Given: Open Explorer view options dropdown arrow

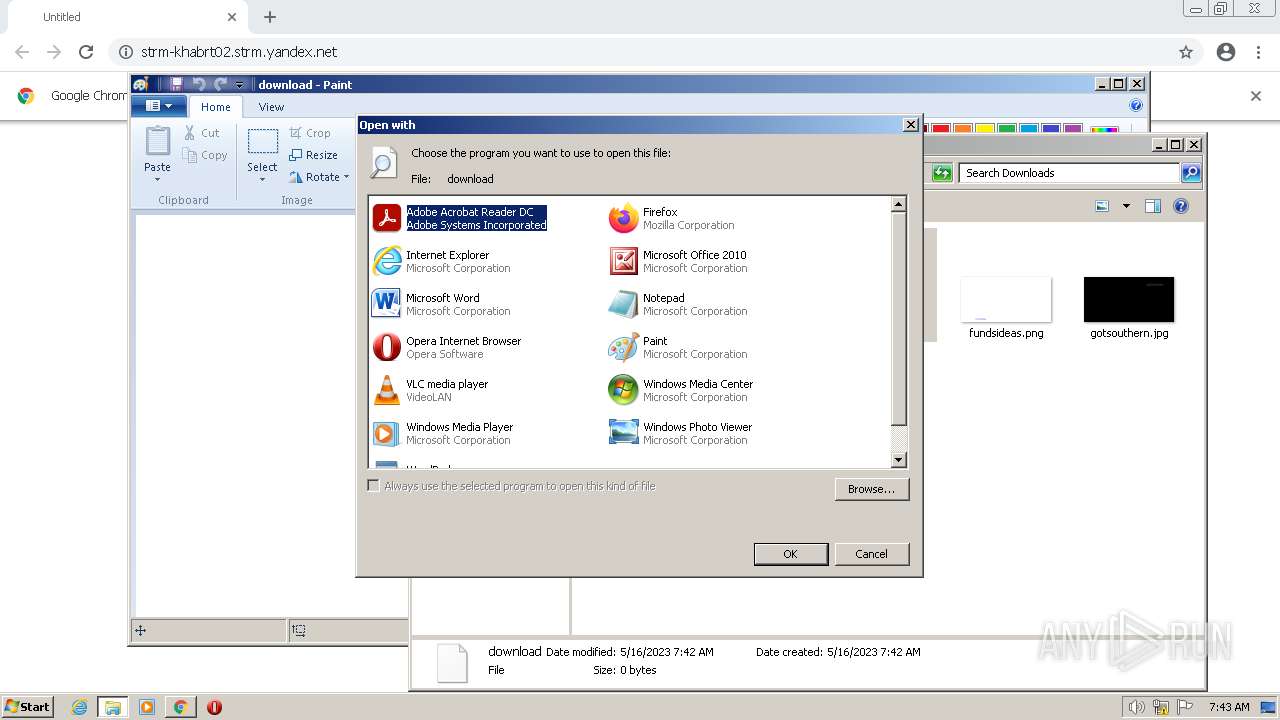Looking at the screenshot, I should 1126,206.
